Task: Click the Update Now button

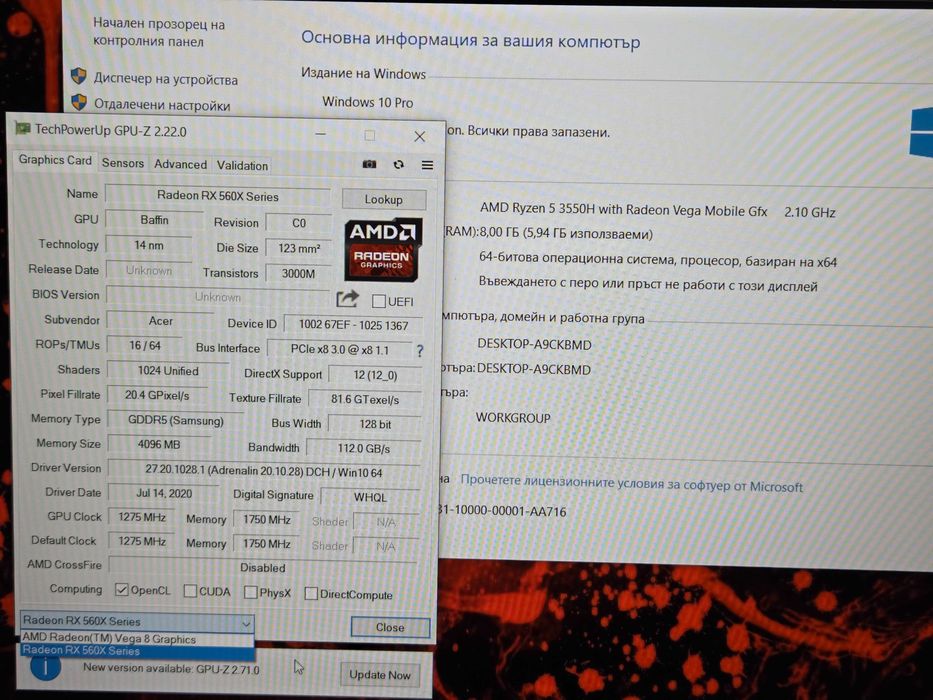Action: click(x=380, y=674)
